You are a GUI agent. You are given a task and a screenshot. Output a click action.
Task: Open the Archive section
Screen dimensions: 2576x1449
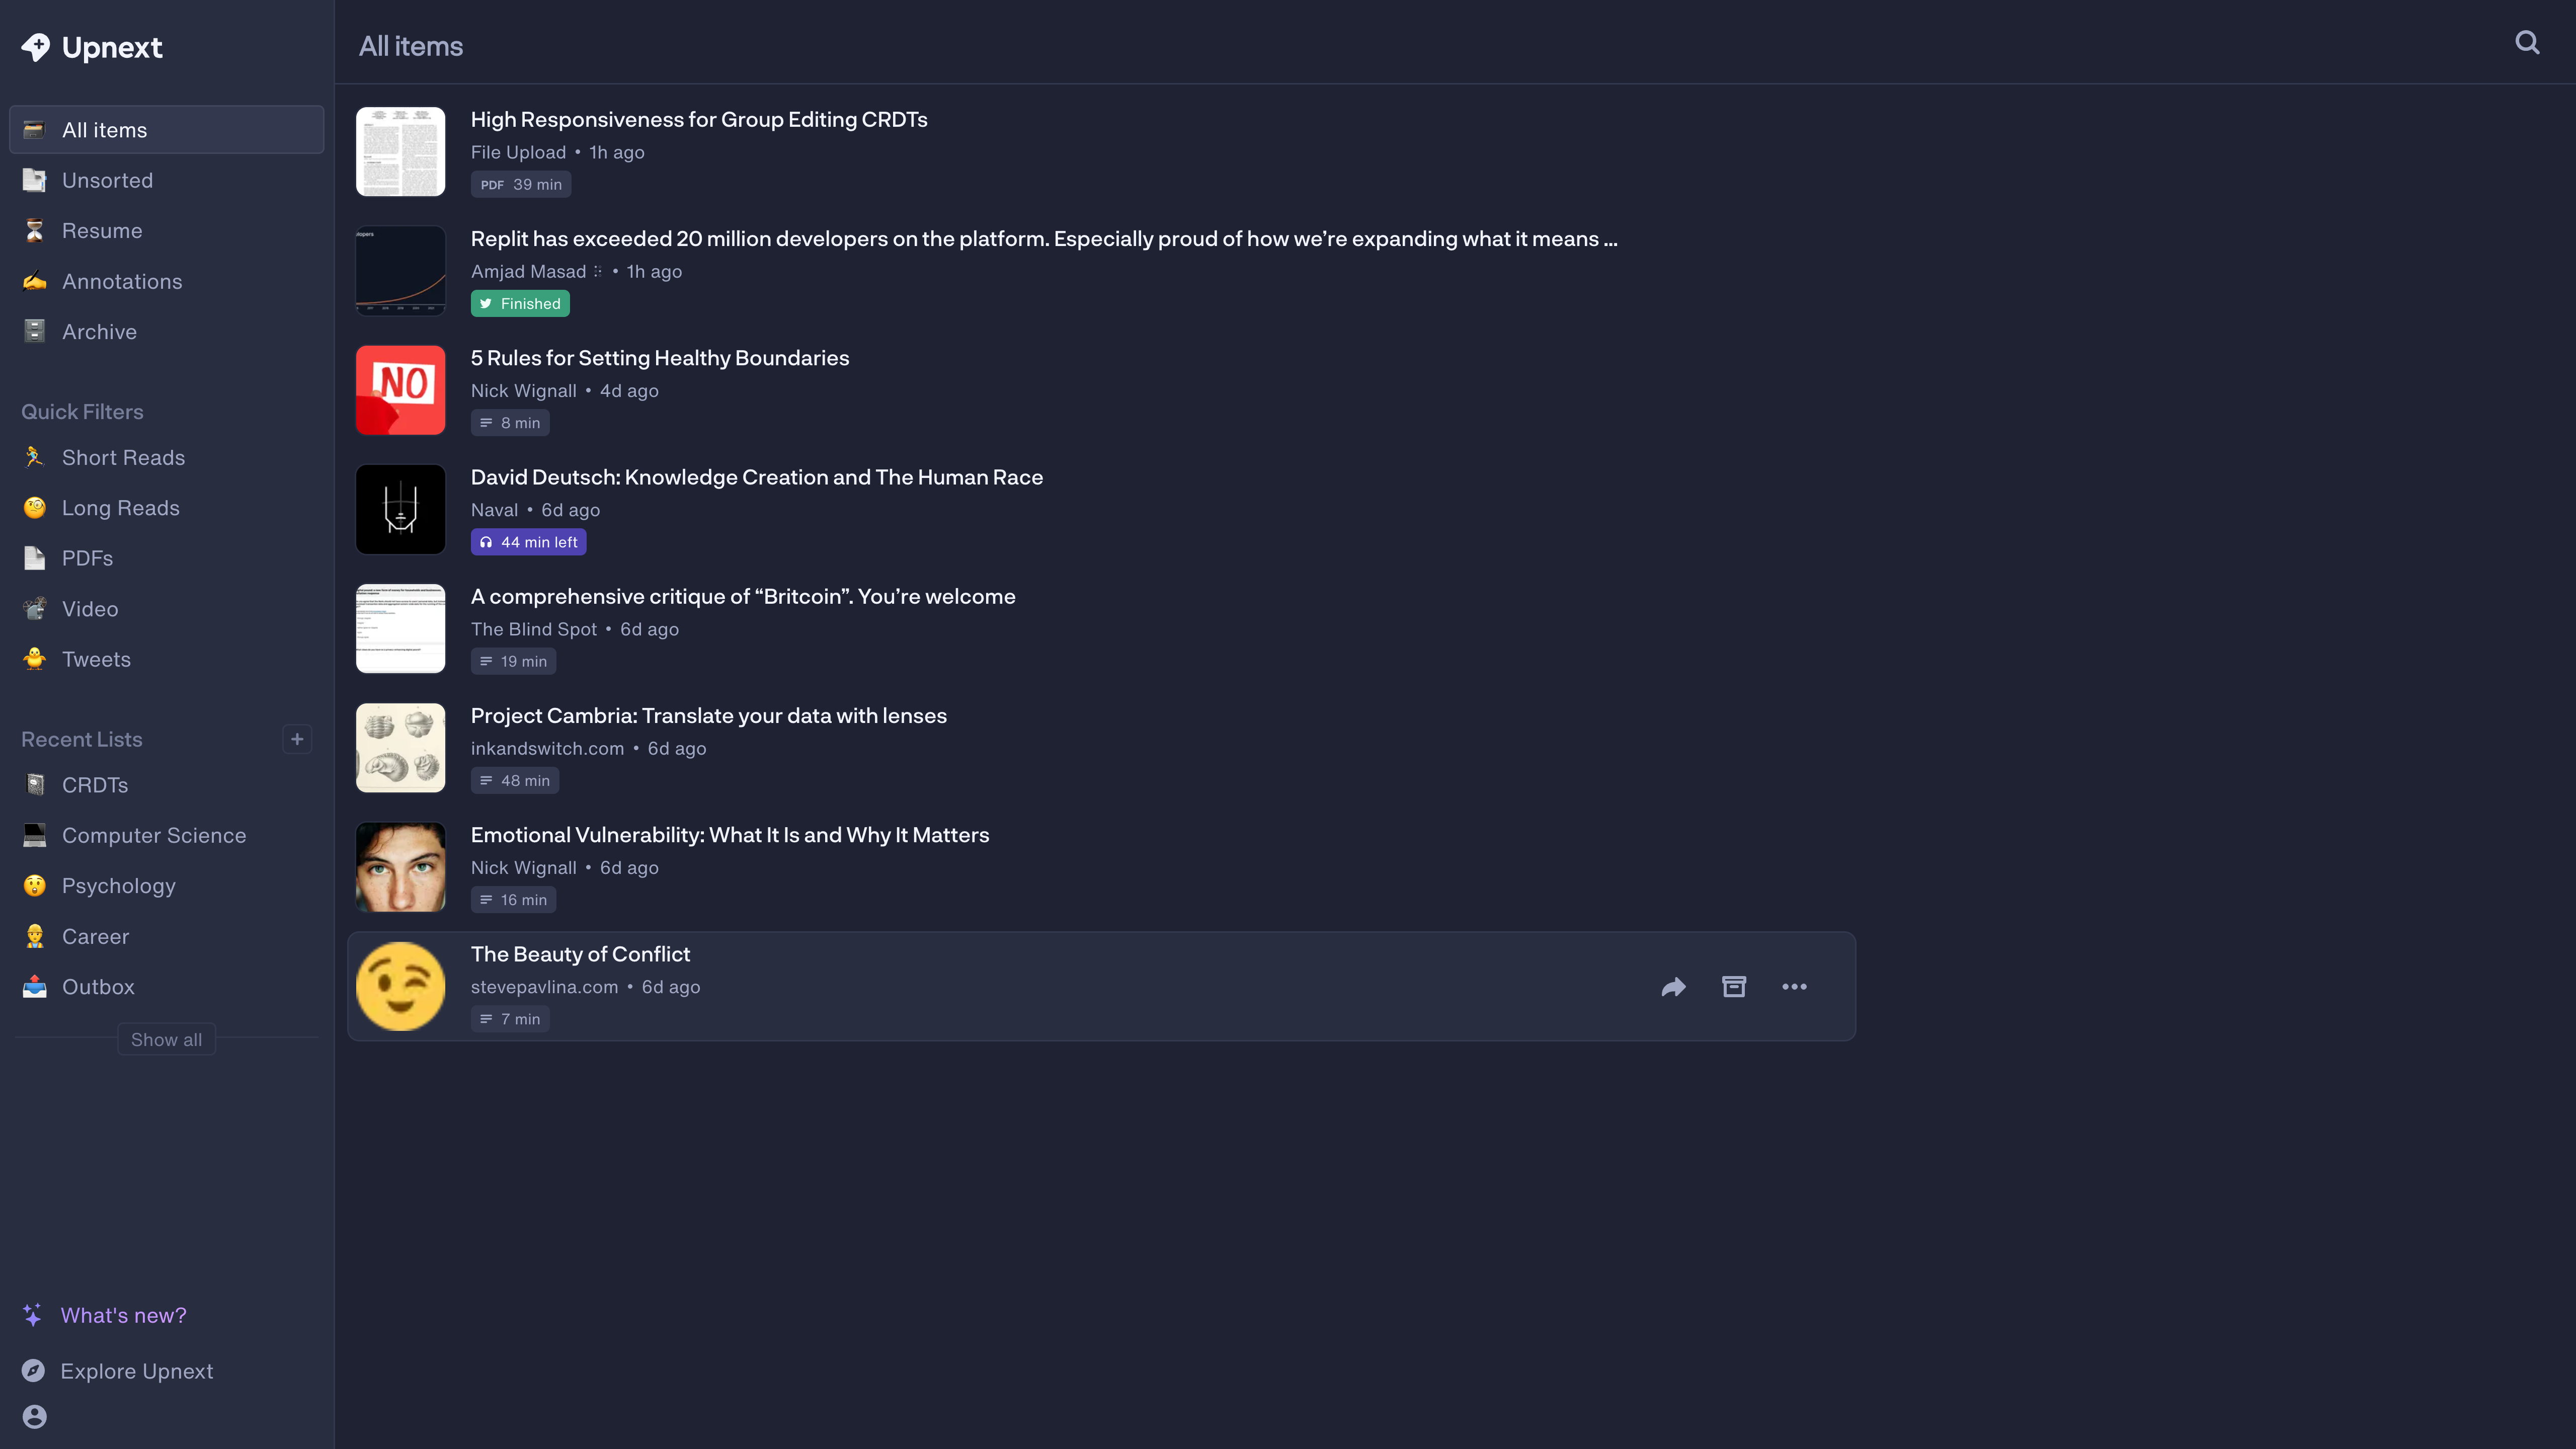pos(99,331)
